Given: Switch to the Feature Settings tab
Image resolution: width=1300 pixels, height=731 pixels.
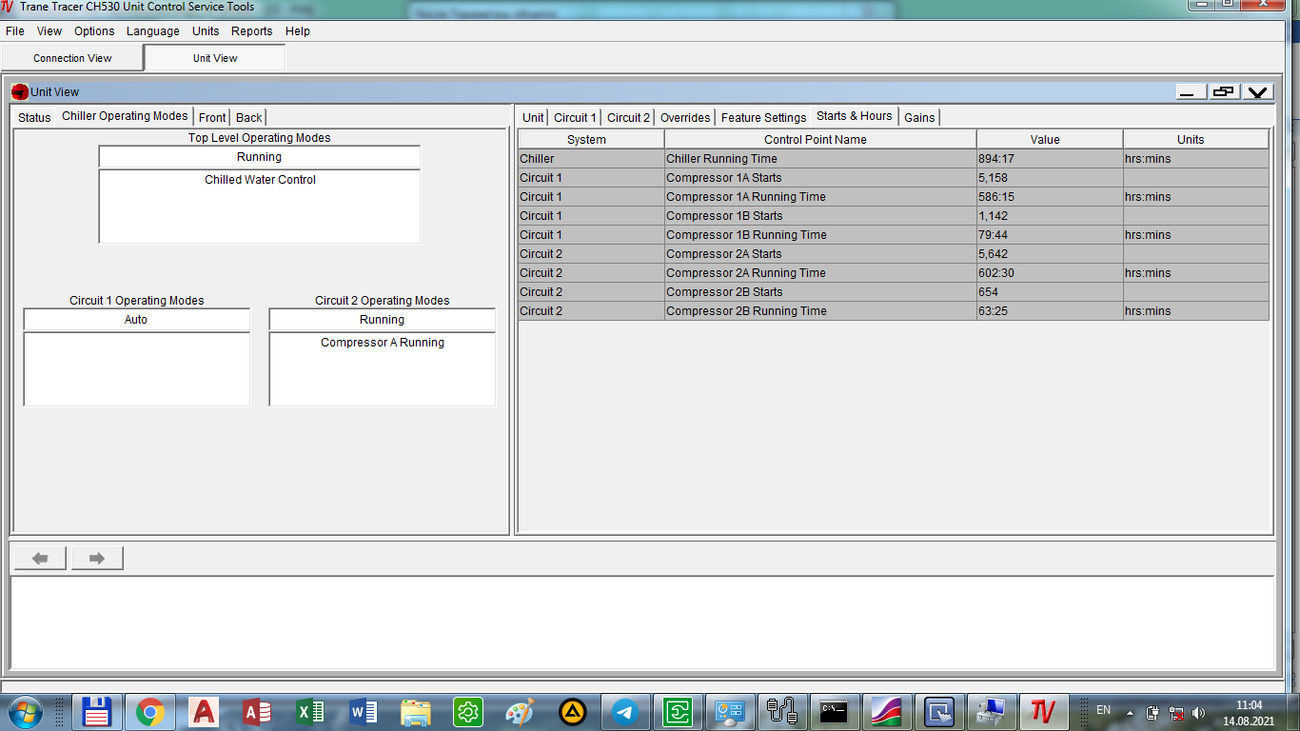Looking at the screenshot, I should (763, 117).
